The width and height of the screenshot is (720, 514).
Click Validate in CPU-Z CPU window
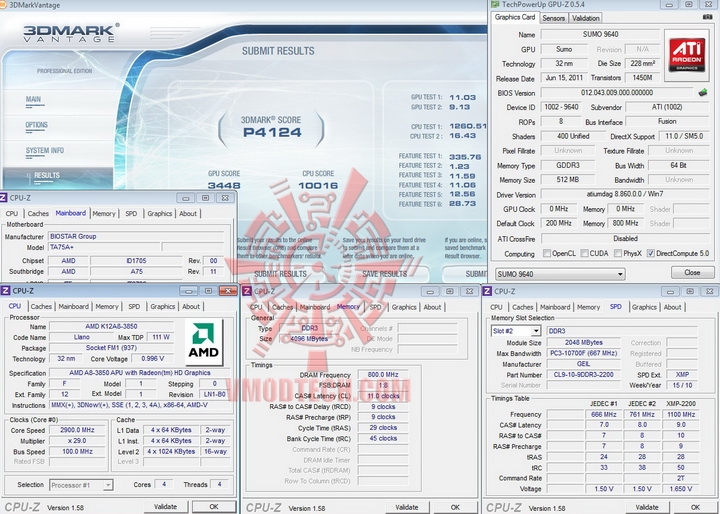pyautogui.click(x=165, y=507)
